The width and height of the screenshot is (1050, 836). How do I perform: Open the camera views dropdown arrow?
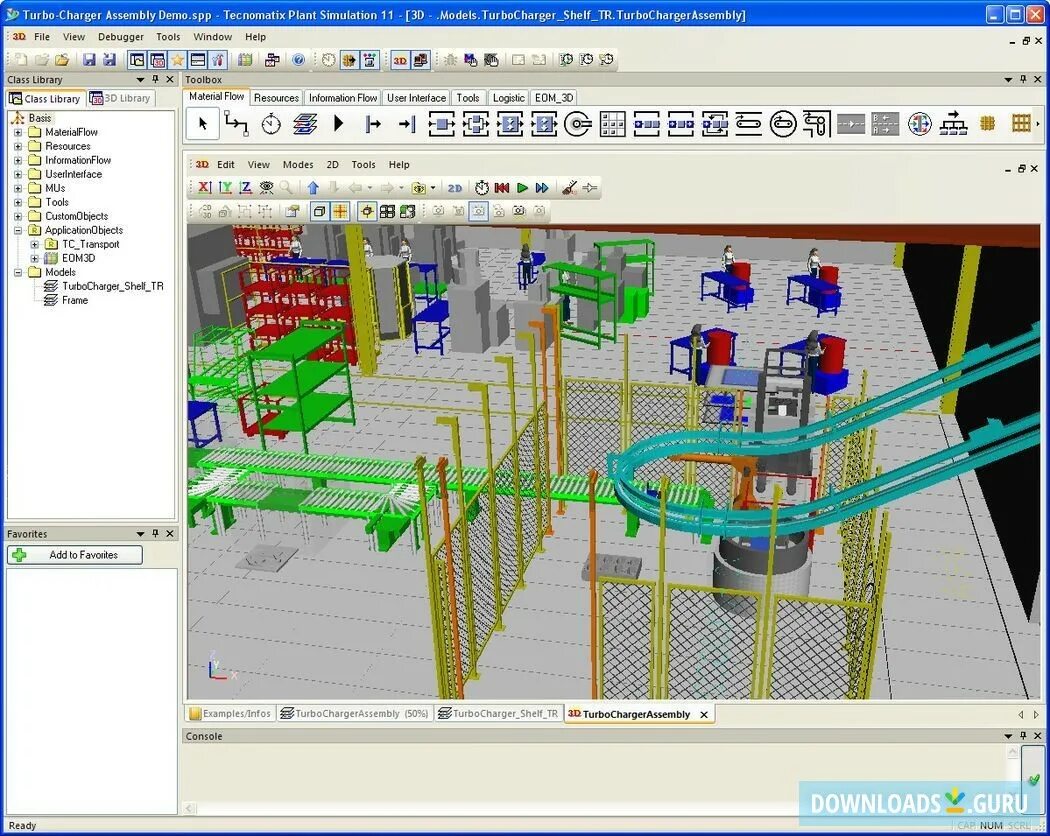(433, 188)
